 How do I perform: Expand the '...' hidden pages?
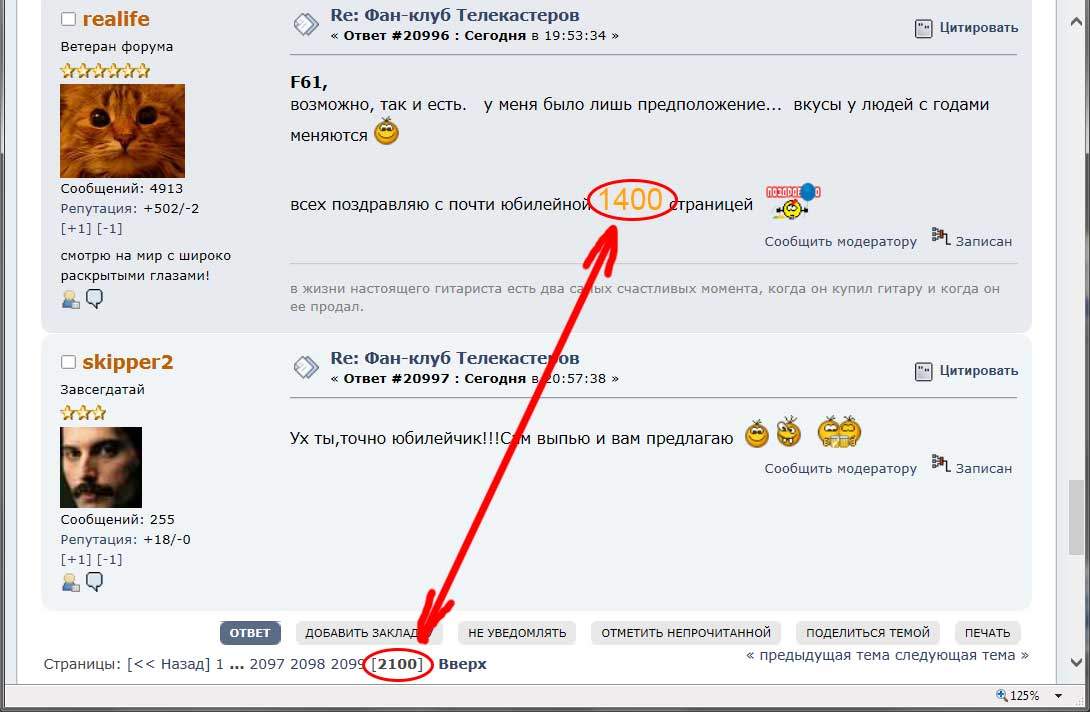click(x=236, y=665)
